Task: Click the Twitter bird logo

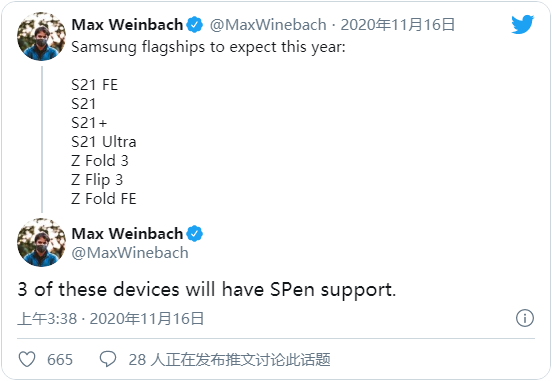Action: [523, 24]
